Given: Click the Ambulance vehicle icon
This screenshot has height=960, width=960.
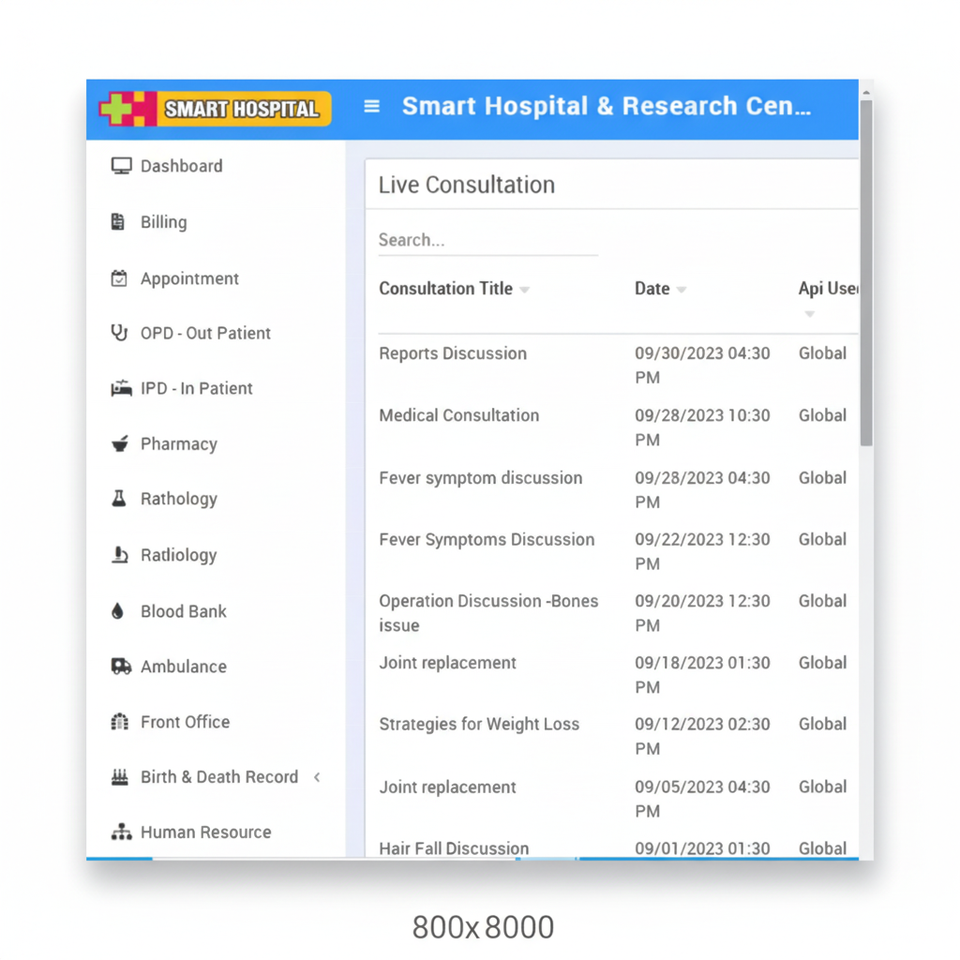Looking at the screenshot, I should pyautogui.click(x=121, y=666).
